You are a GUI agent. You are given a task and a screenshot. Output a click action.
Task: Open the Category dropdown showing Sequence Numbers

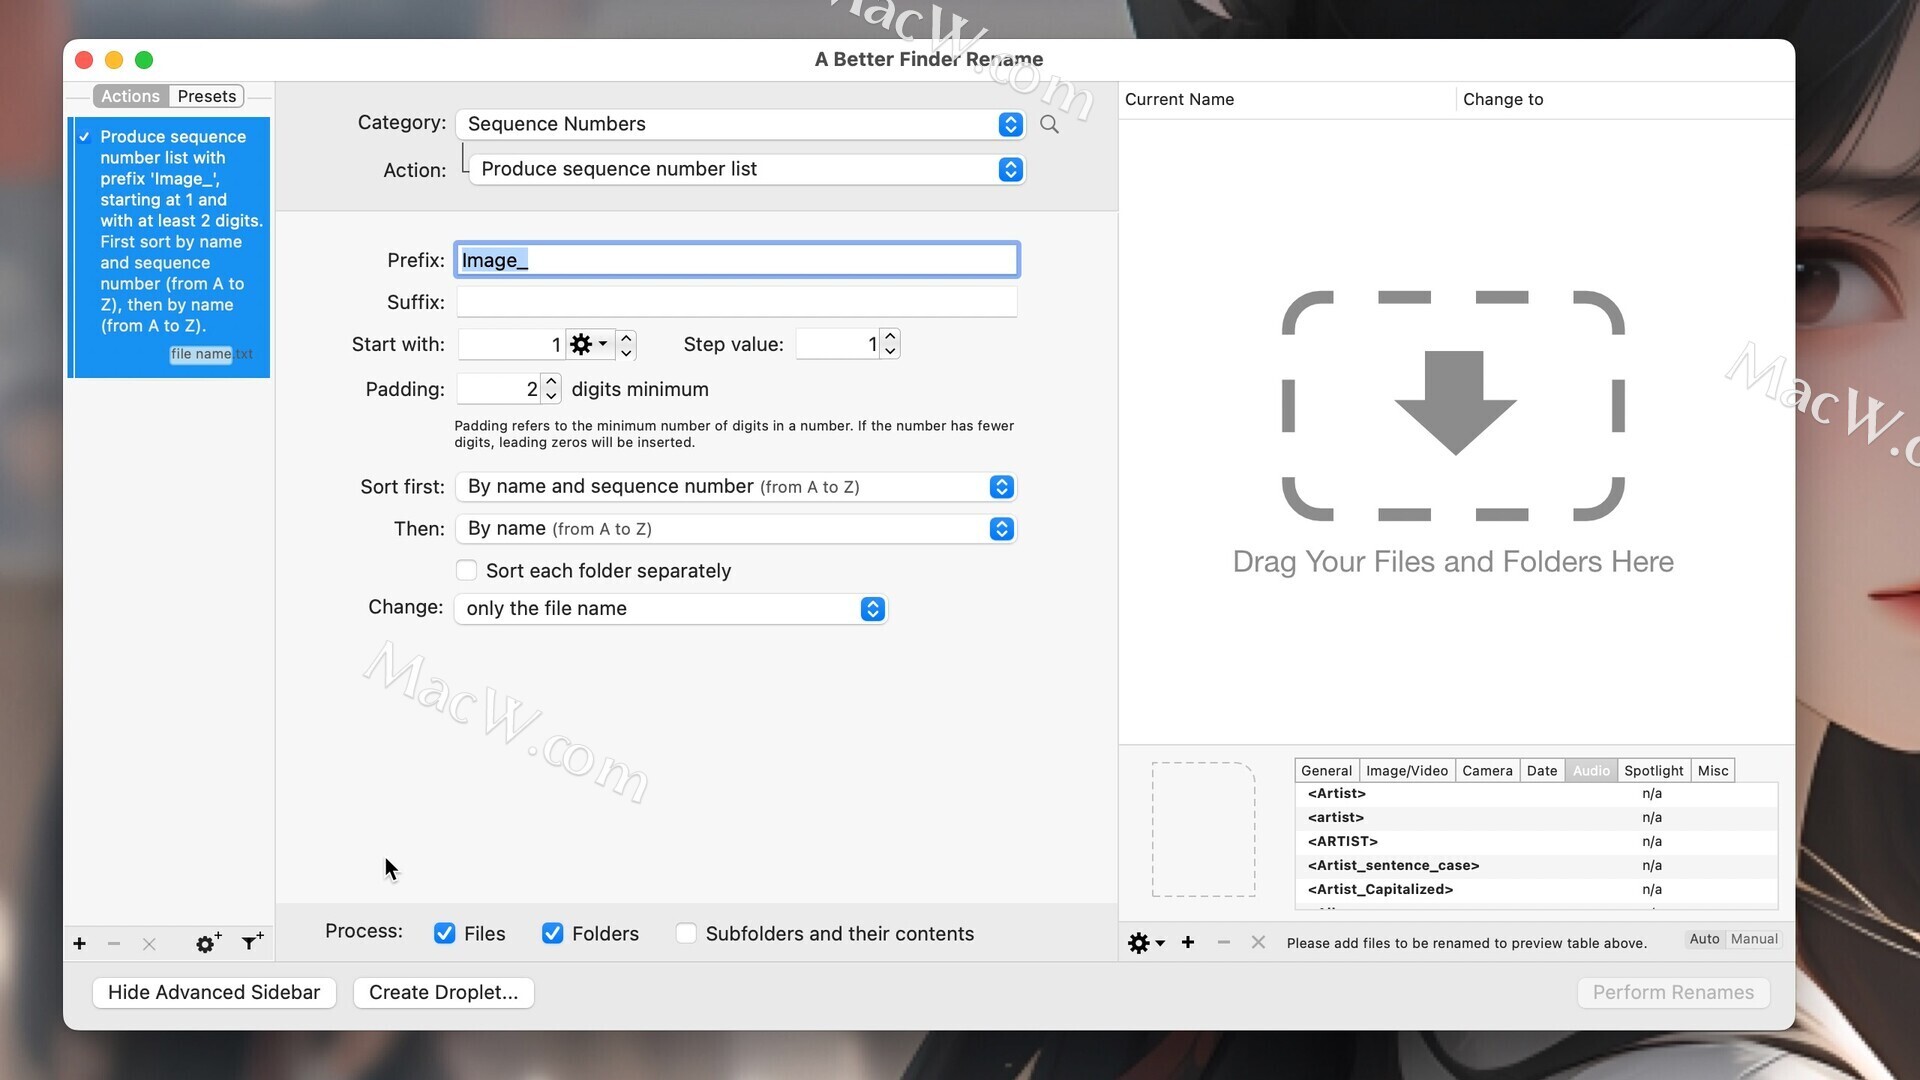click(740, 124)
